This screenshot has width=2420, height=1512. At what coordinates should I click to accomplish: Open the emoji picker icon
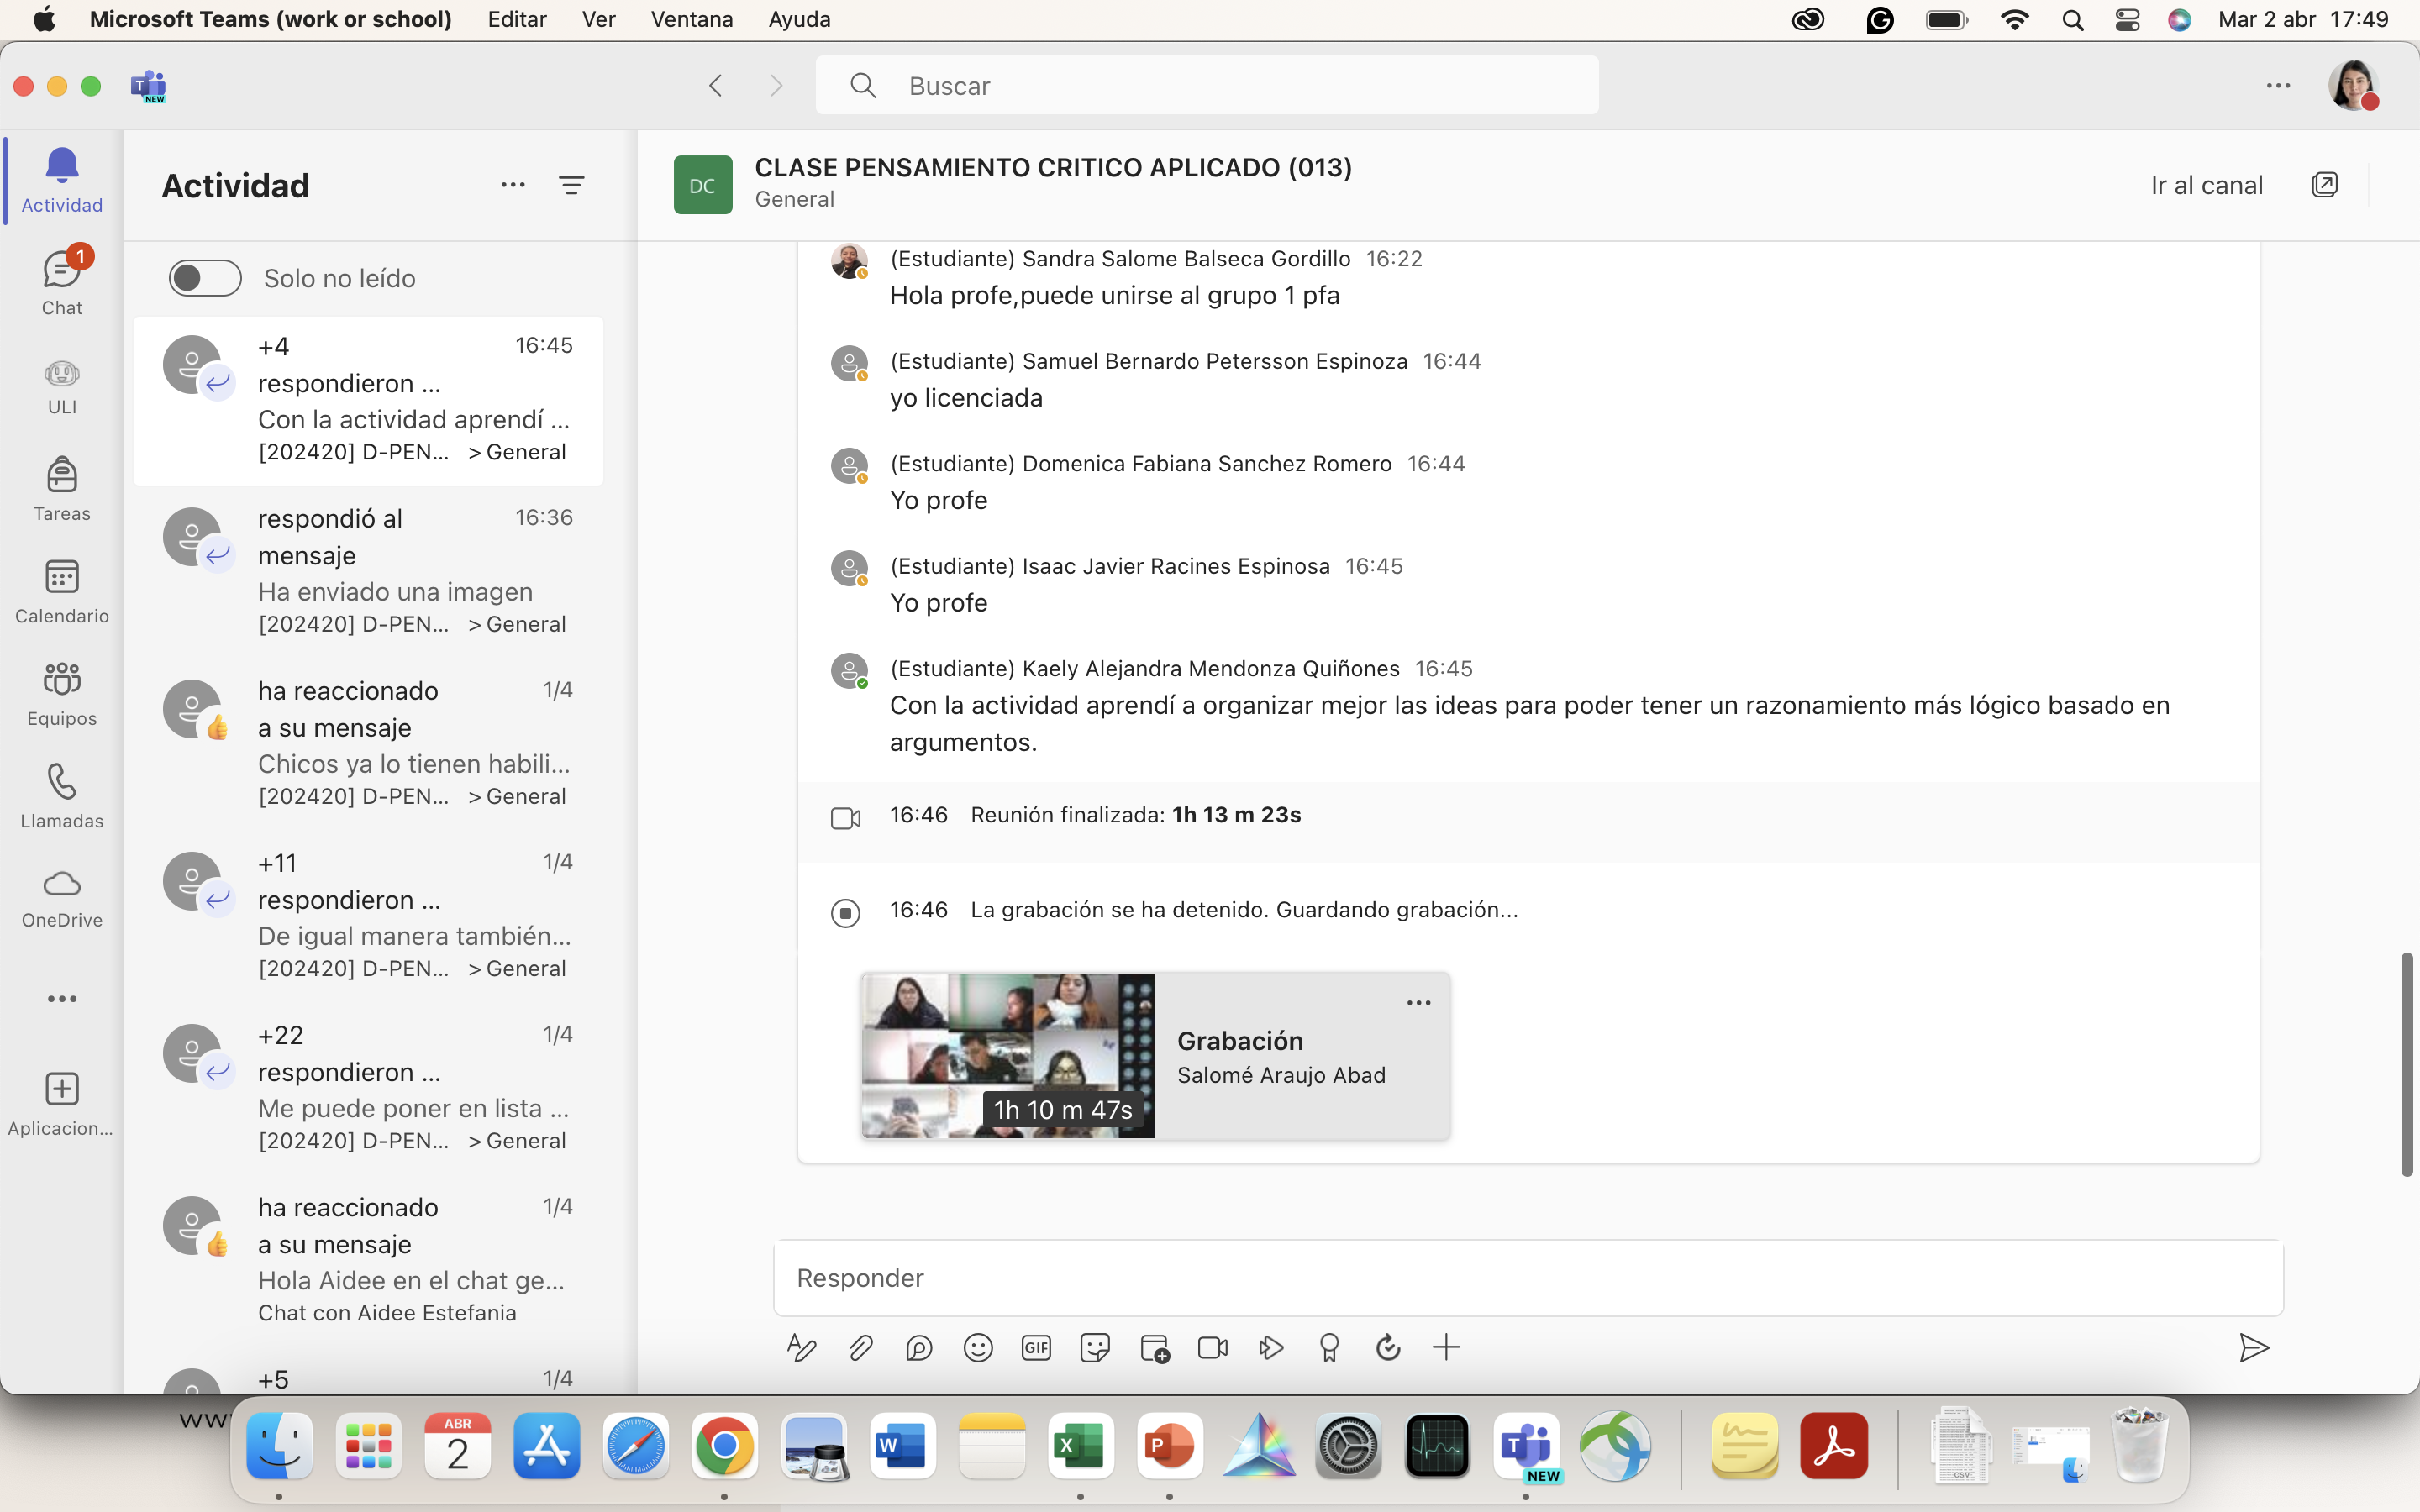(977, 1348)
